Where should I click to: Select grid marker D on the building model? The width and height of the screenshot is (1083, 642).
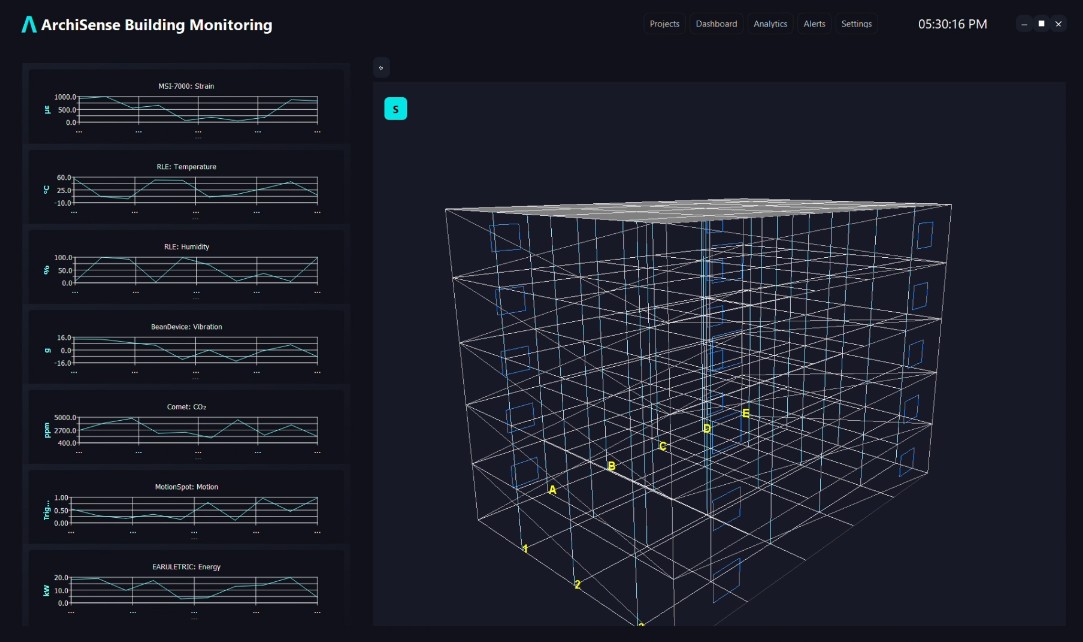706,429
